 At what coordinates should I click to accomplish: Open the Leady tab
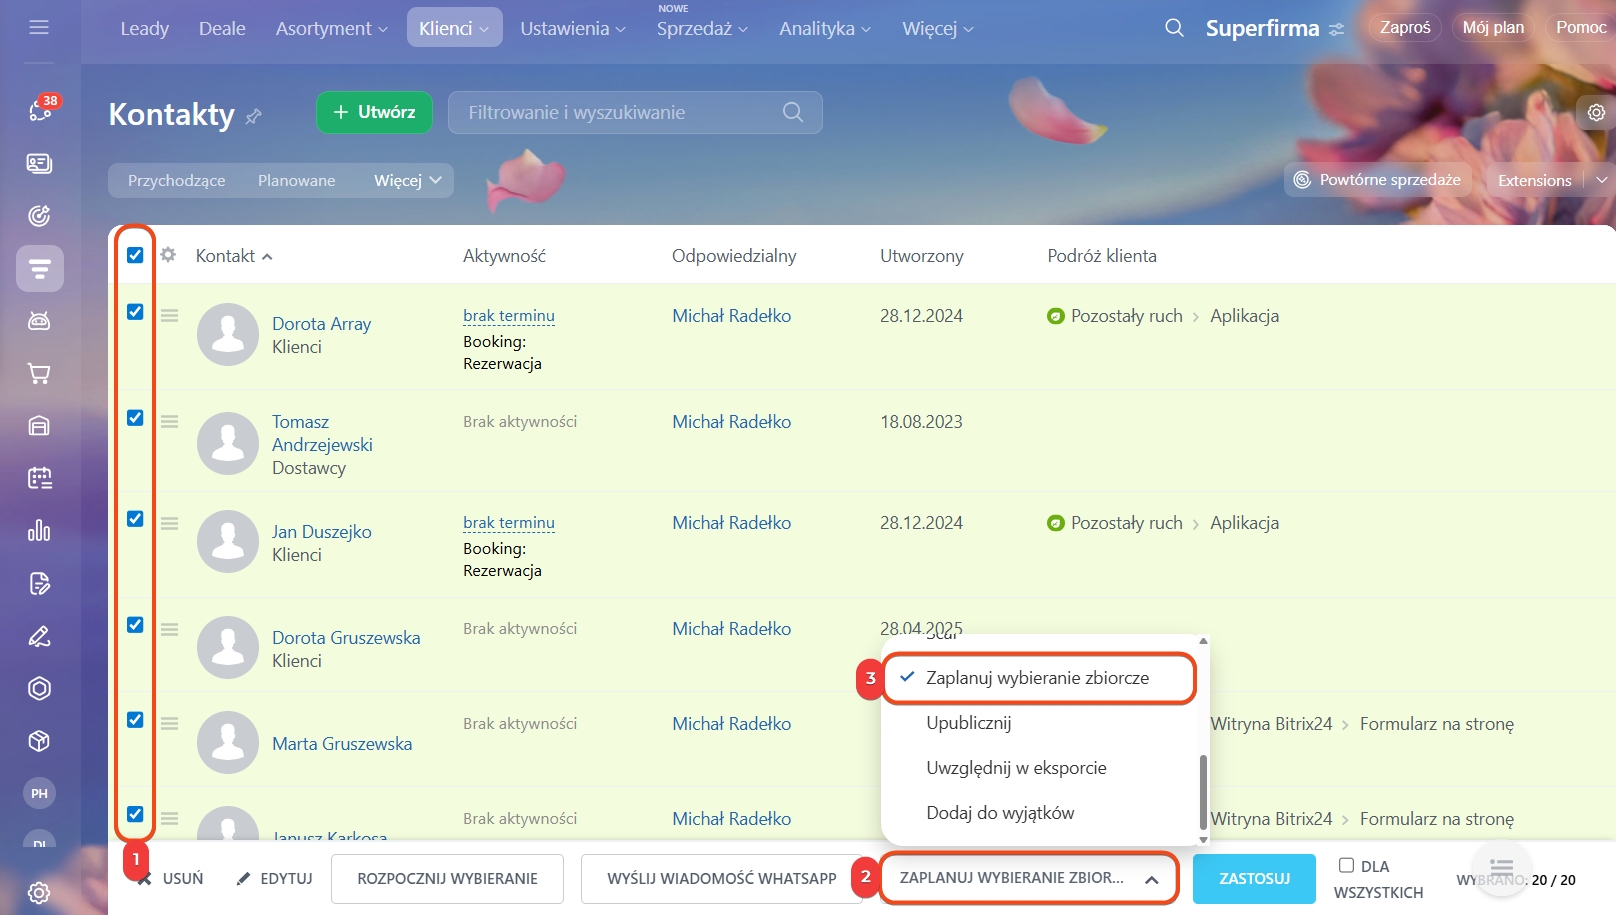tap(145, 28)
